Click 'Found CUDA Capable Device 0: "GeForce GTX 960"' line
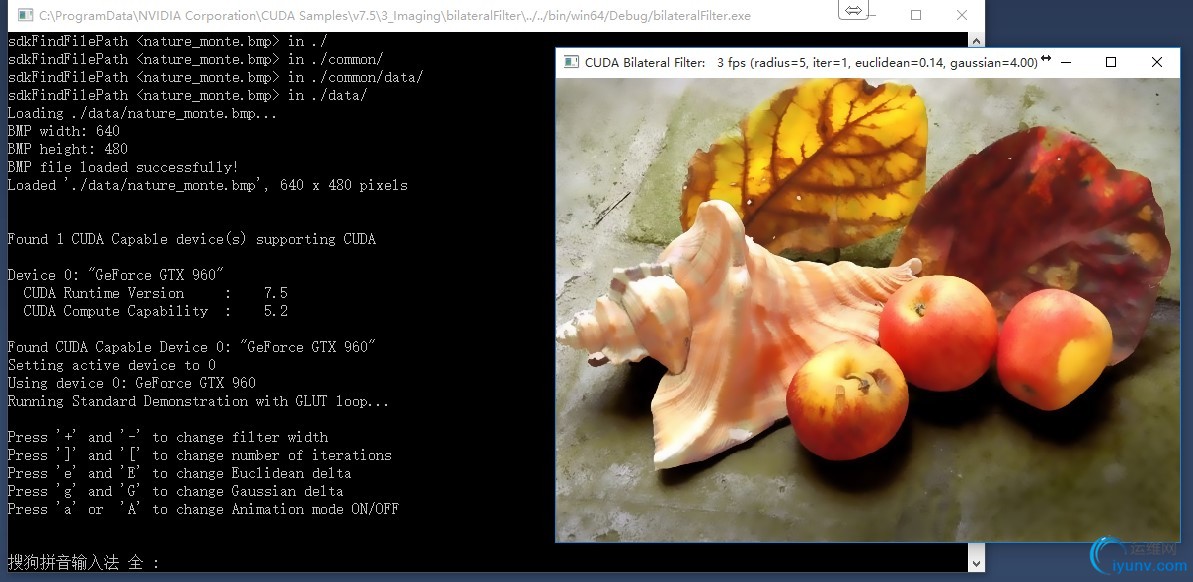 pos(192,347)
